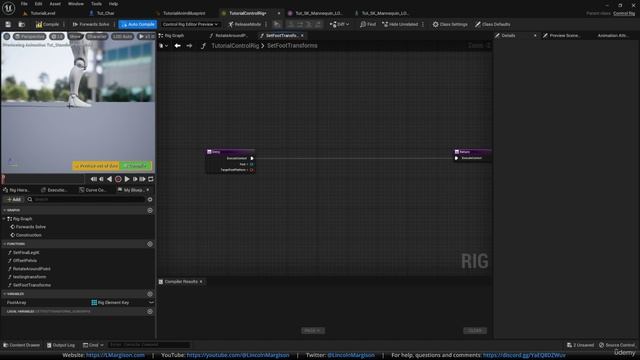Click the Forwards Solve toolbar button
Screen dimensions: 640x360
click(91, 24)
